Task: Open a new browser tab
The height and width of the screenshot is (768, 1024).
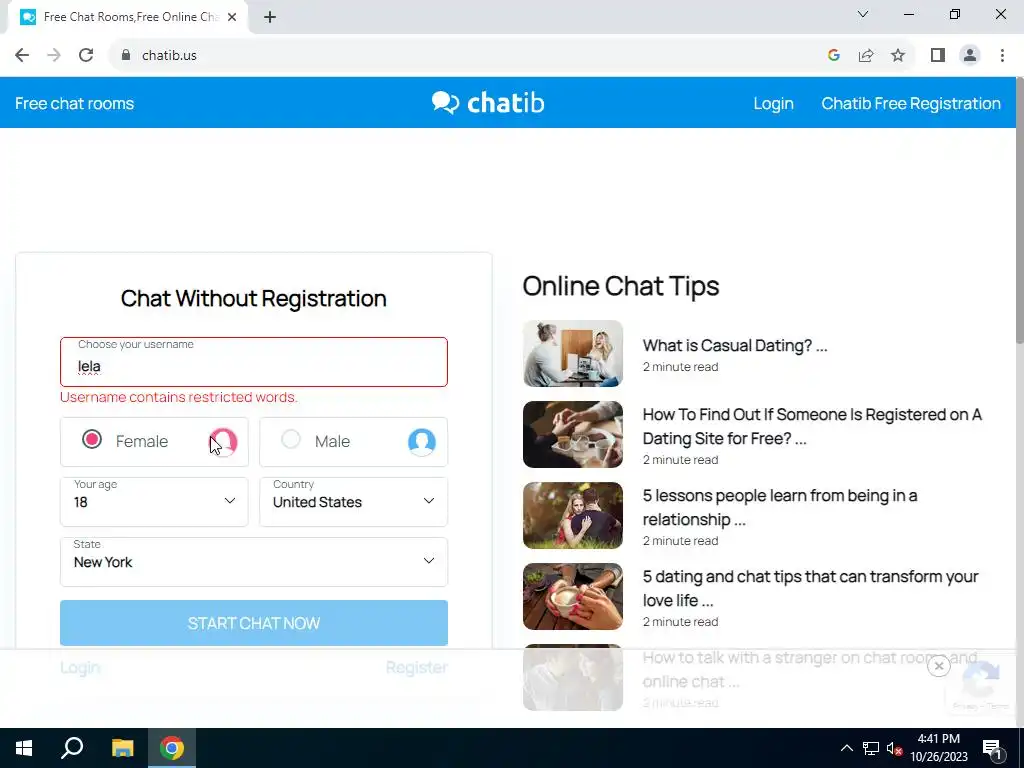Action: [270, 17]
